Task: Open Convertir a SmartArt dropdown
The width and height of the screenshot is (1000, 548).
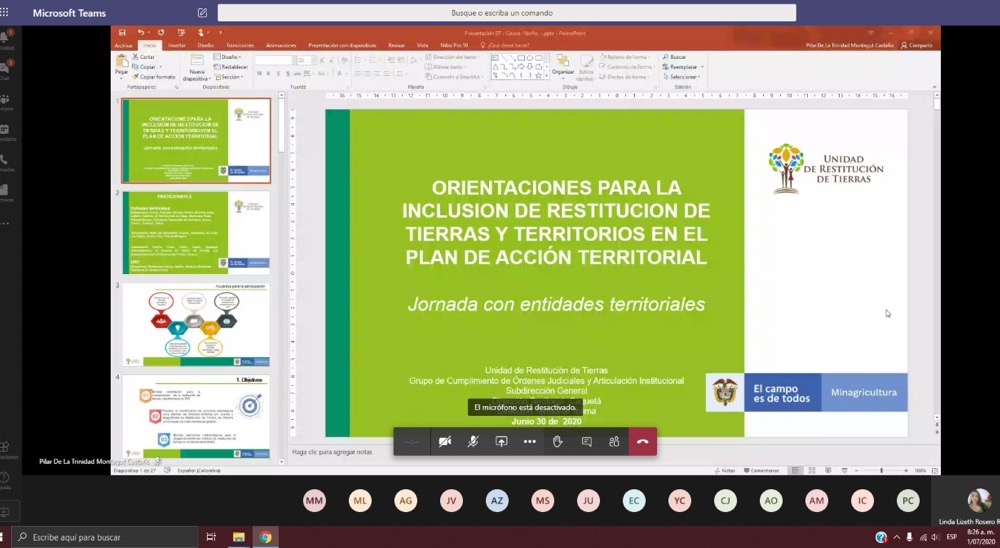Action: 455,77
